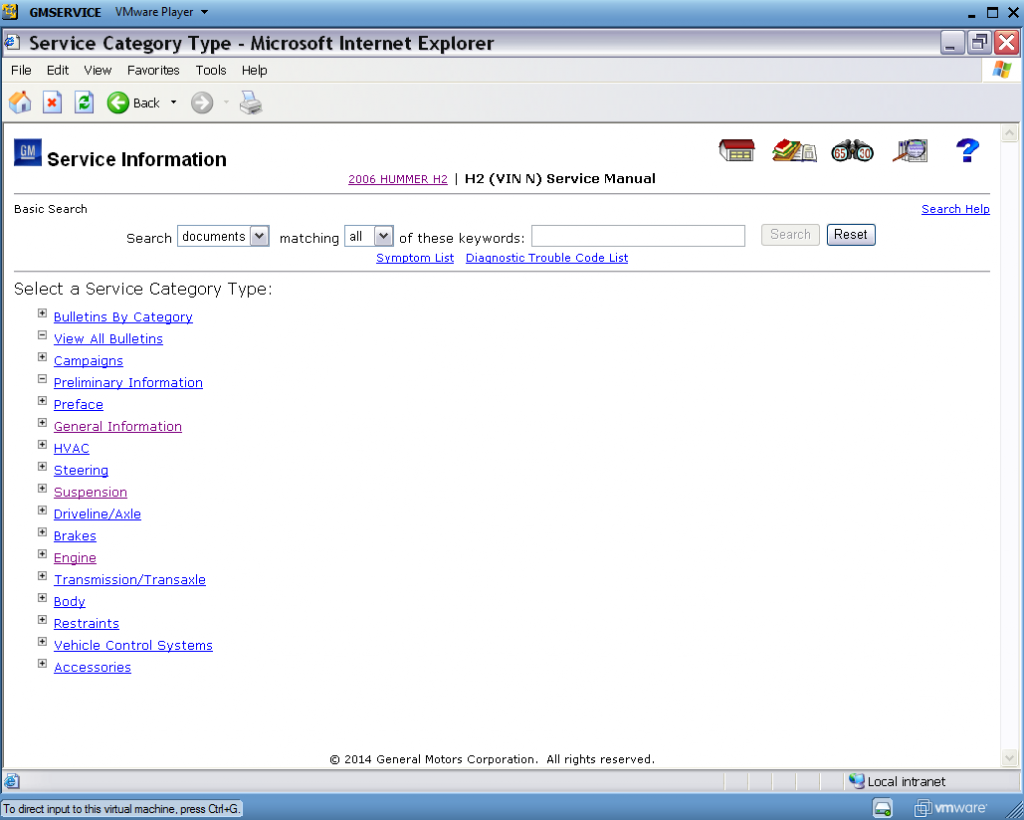Image resolution: width=1024 pixels, height=820 pixels.
Task: Click the scrollbar down arrow
Action: [x=1009, y=758]
